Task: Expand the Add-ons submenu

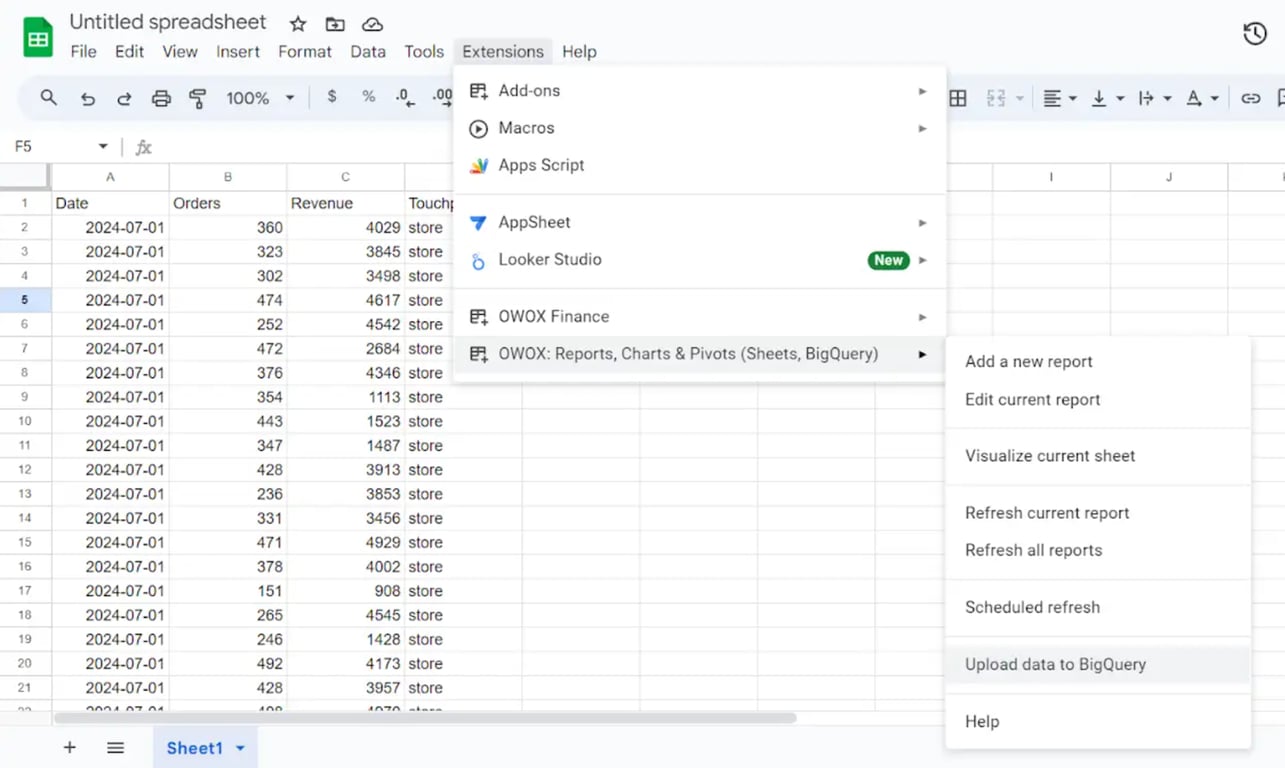Action: (700, 91)
